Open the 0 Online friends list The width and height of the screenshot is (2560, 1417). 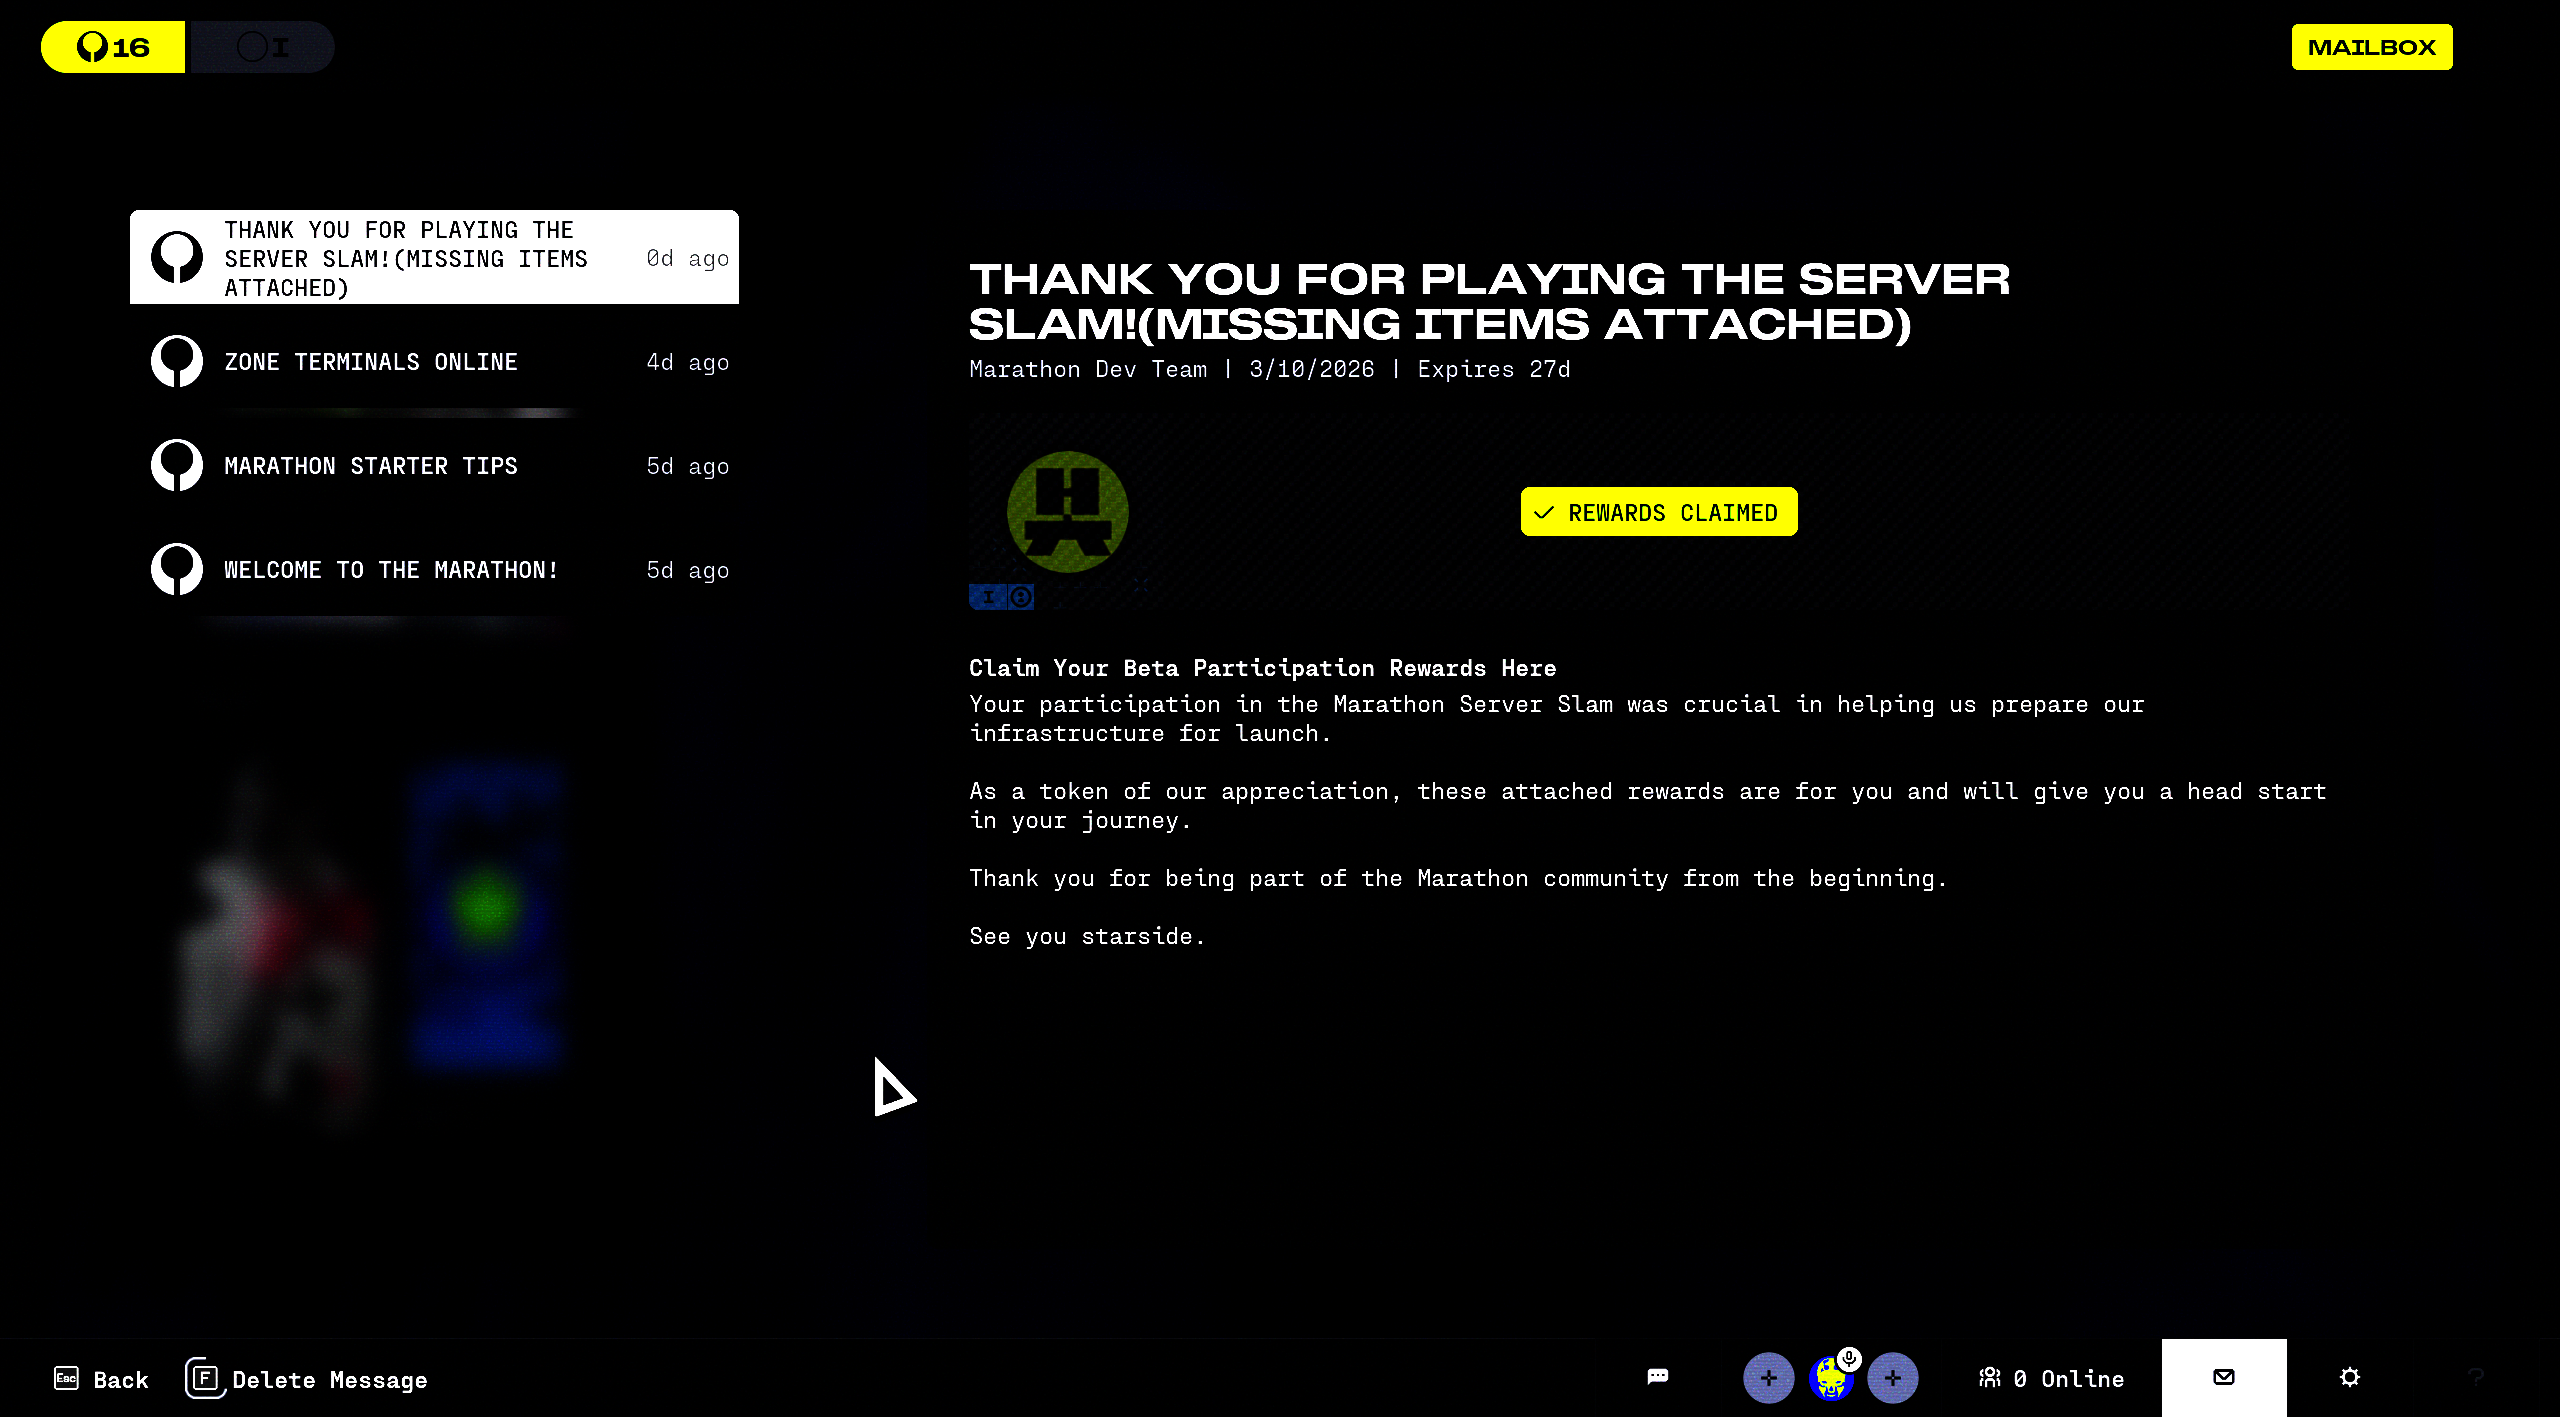(2052, 1378)
